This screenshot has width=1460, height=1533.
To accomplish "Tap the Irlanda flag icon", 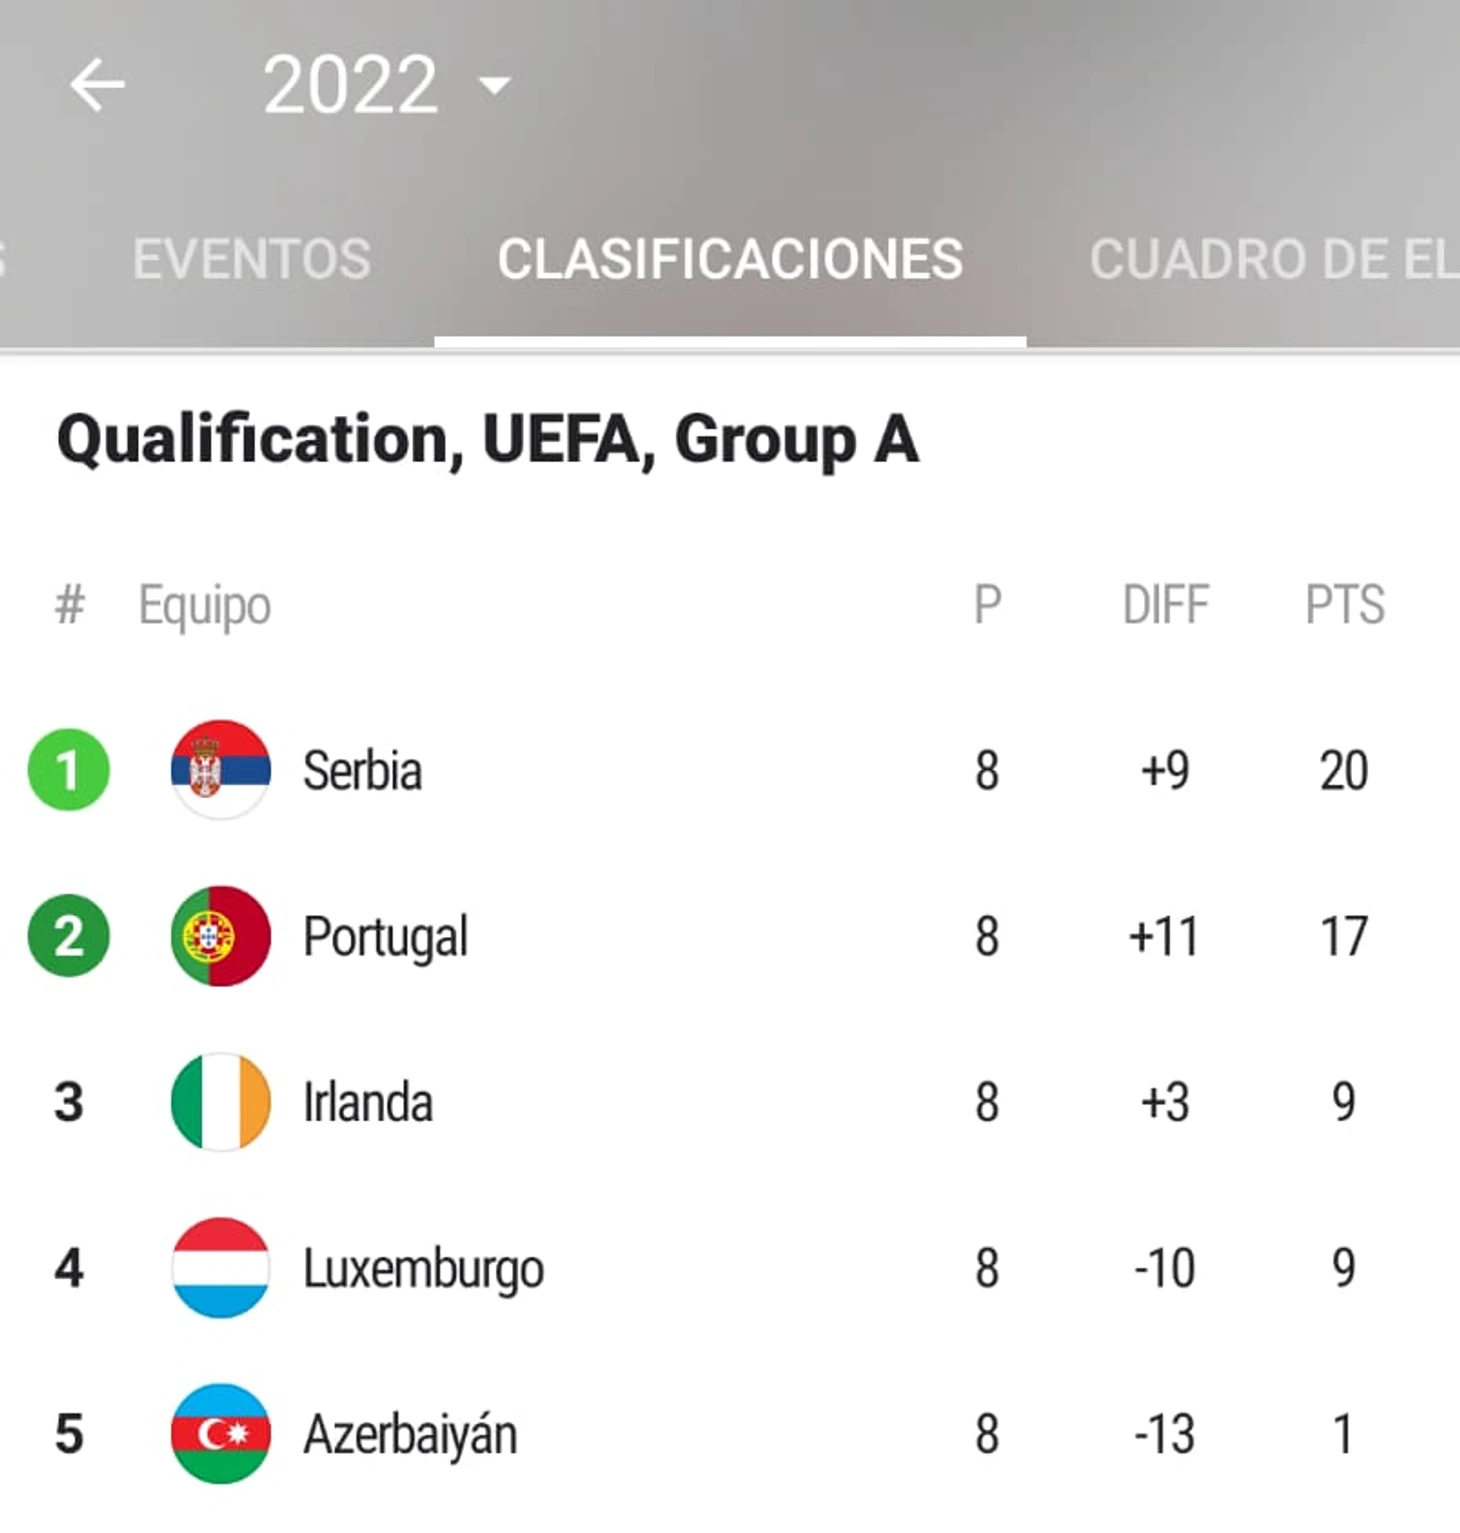I will pyautogui.click(x=220, y=1101).
